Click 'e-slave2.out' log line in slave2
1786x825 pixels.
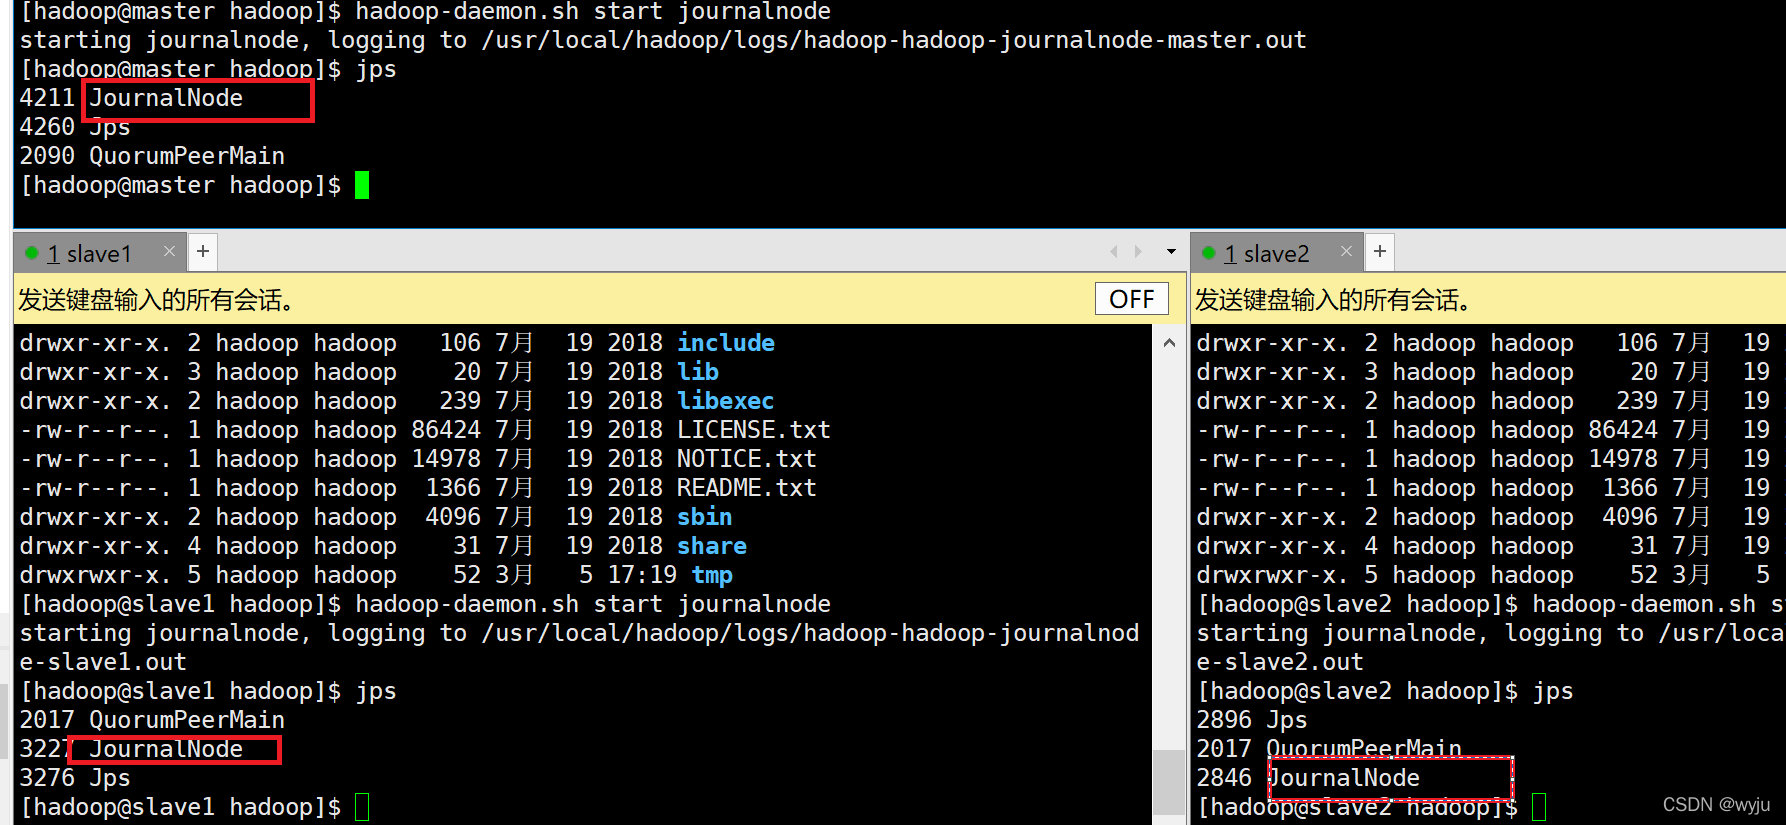1280,662
